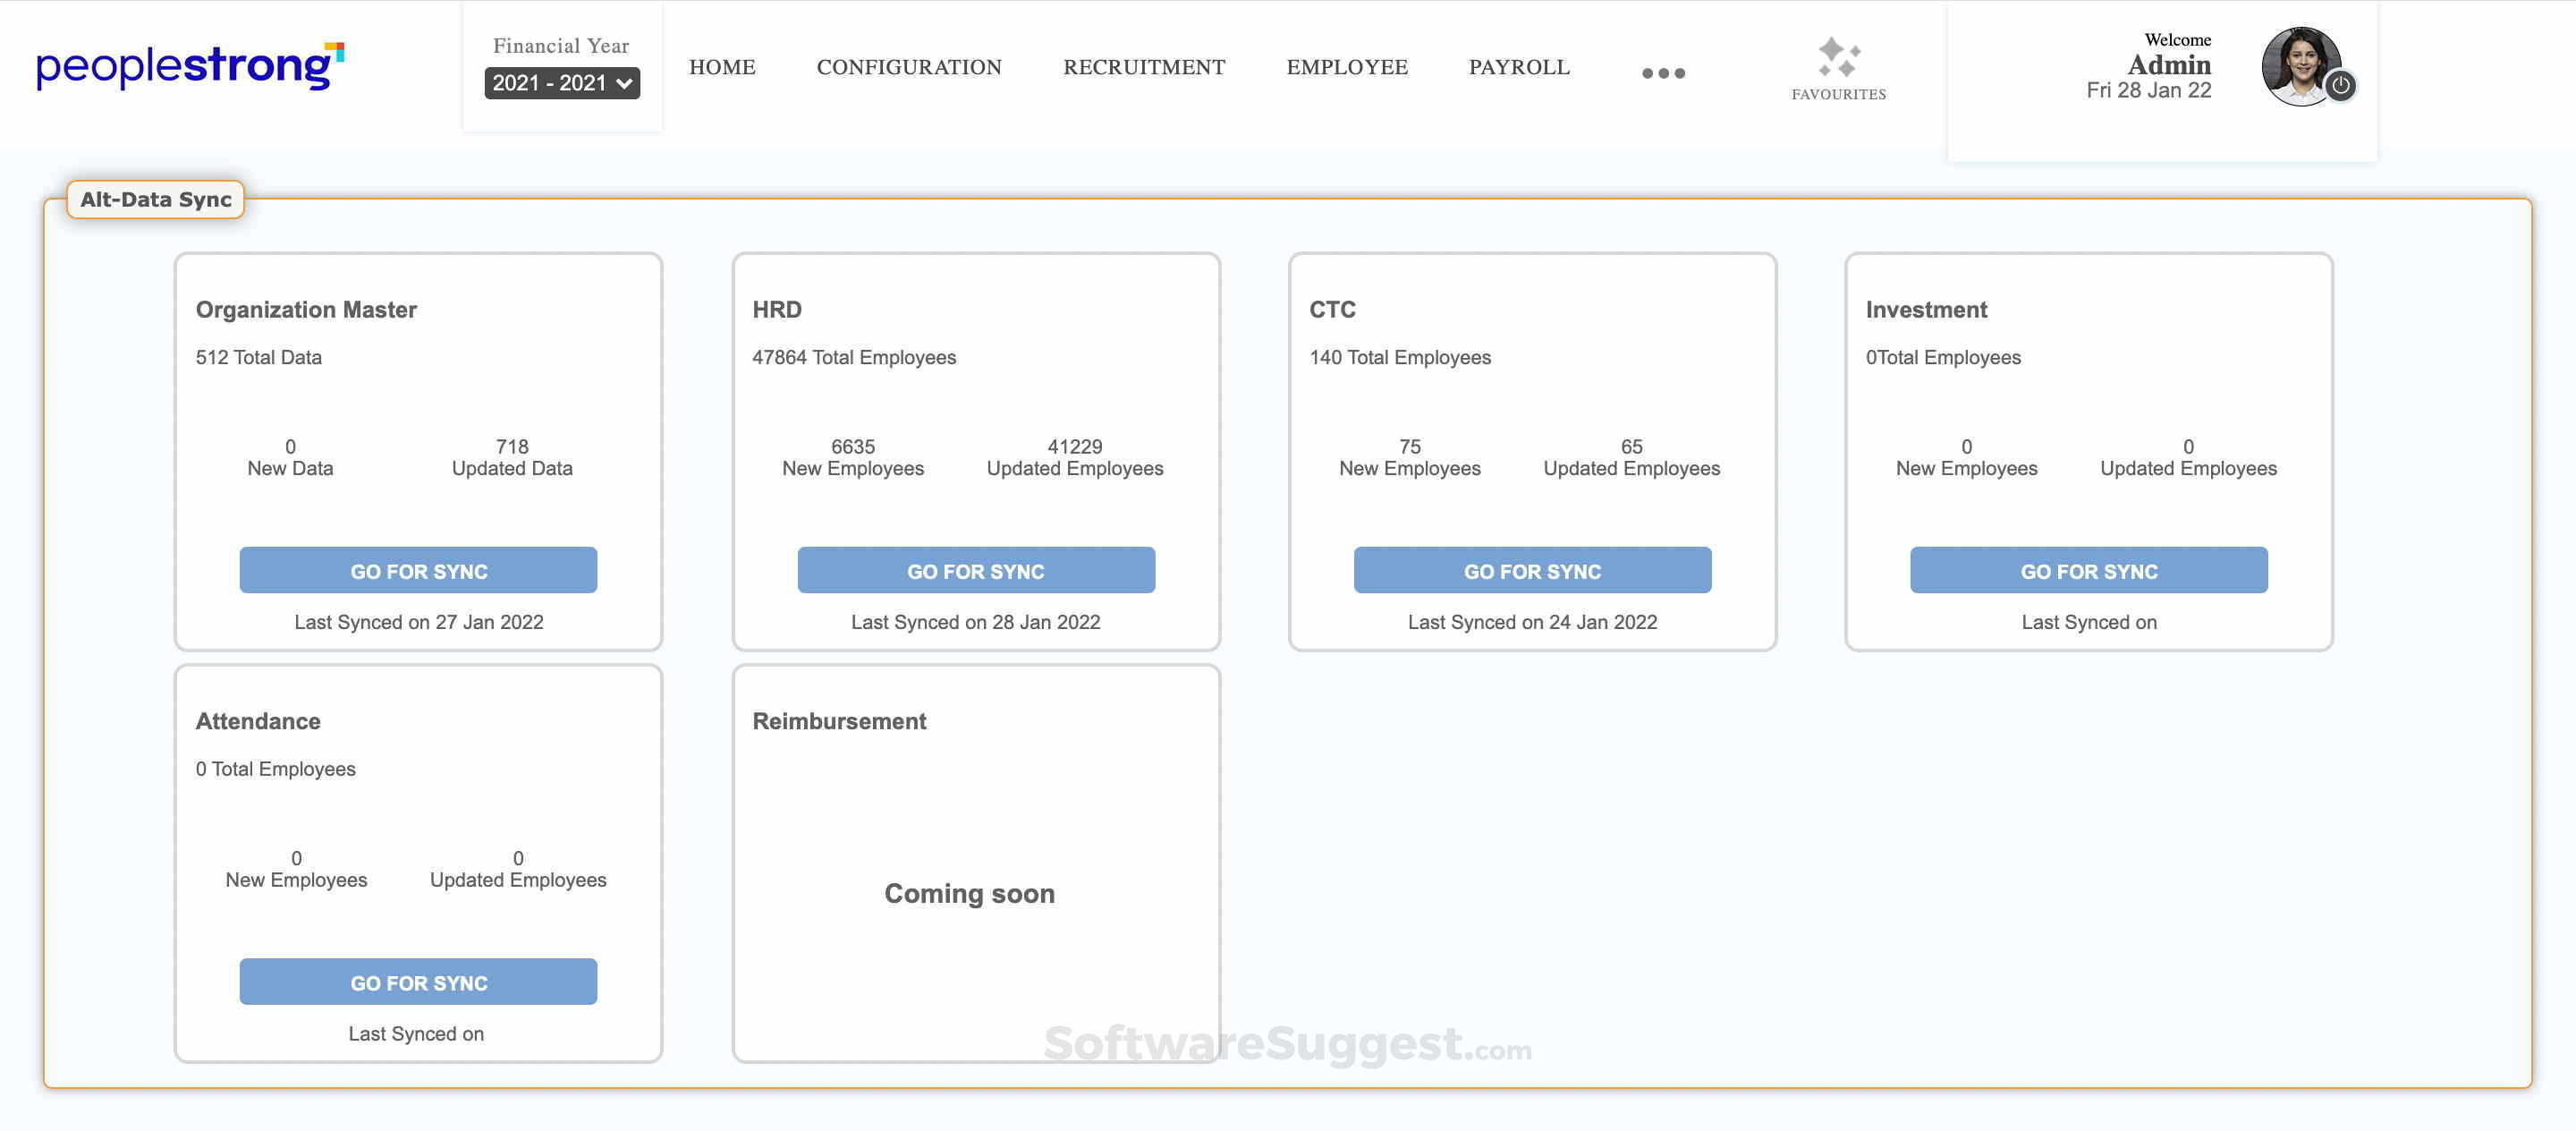Open the PAYROLL menu
The width and height of the screenshot is (2576, 1131).
tap(1518, 67)
